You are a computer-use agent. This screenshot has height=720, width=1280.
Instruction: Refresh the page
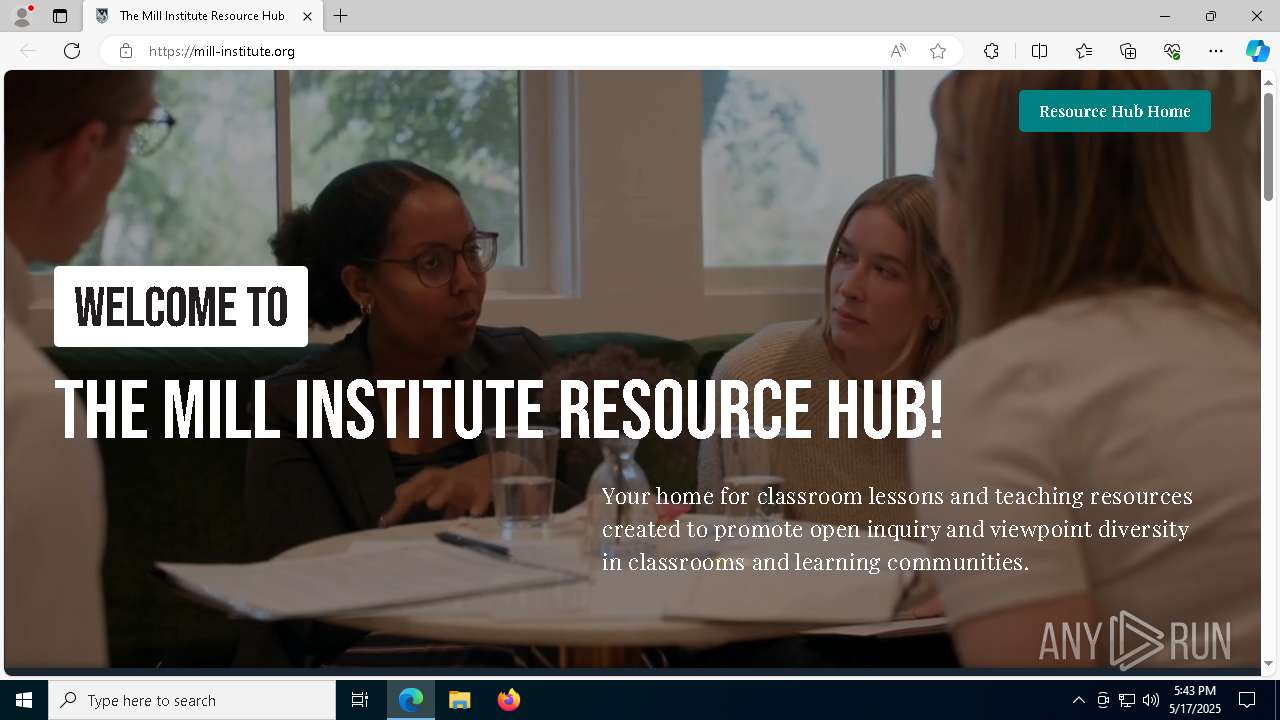[72, 51]
